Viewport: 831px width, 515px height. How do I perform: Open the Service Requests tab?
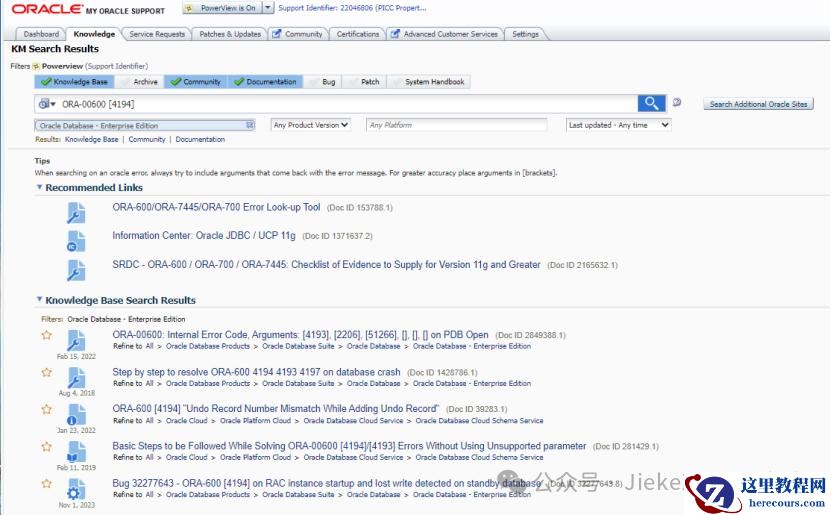point(157,34)
